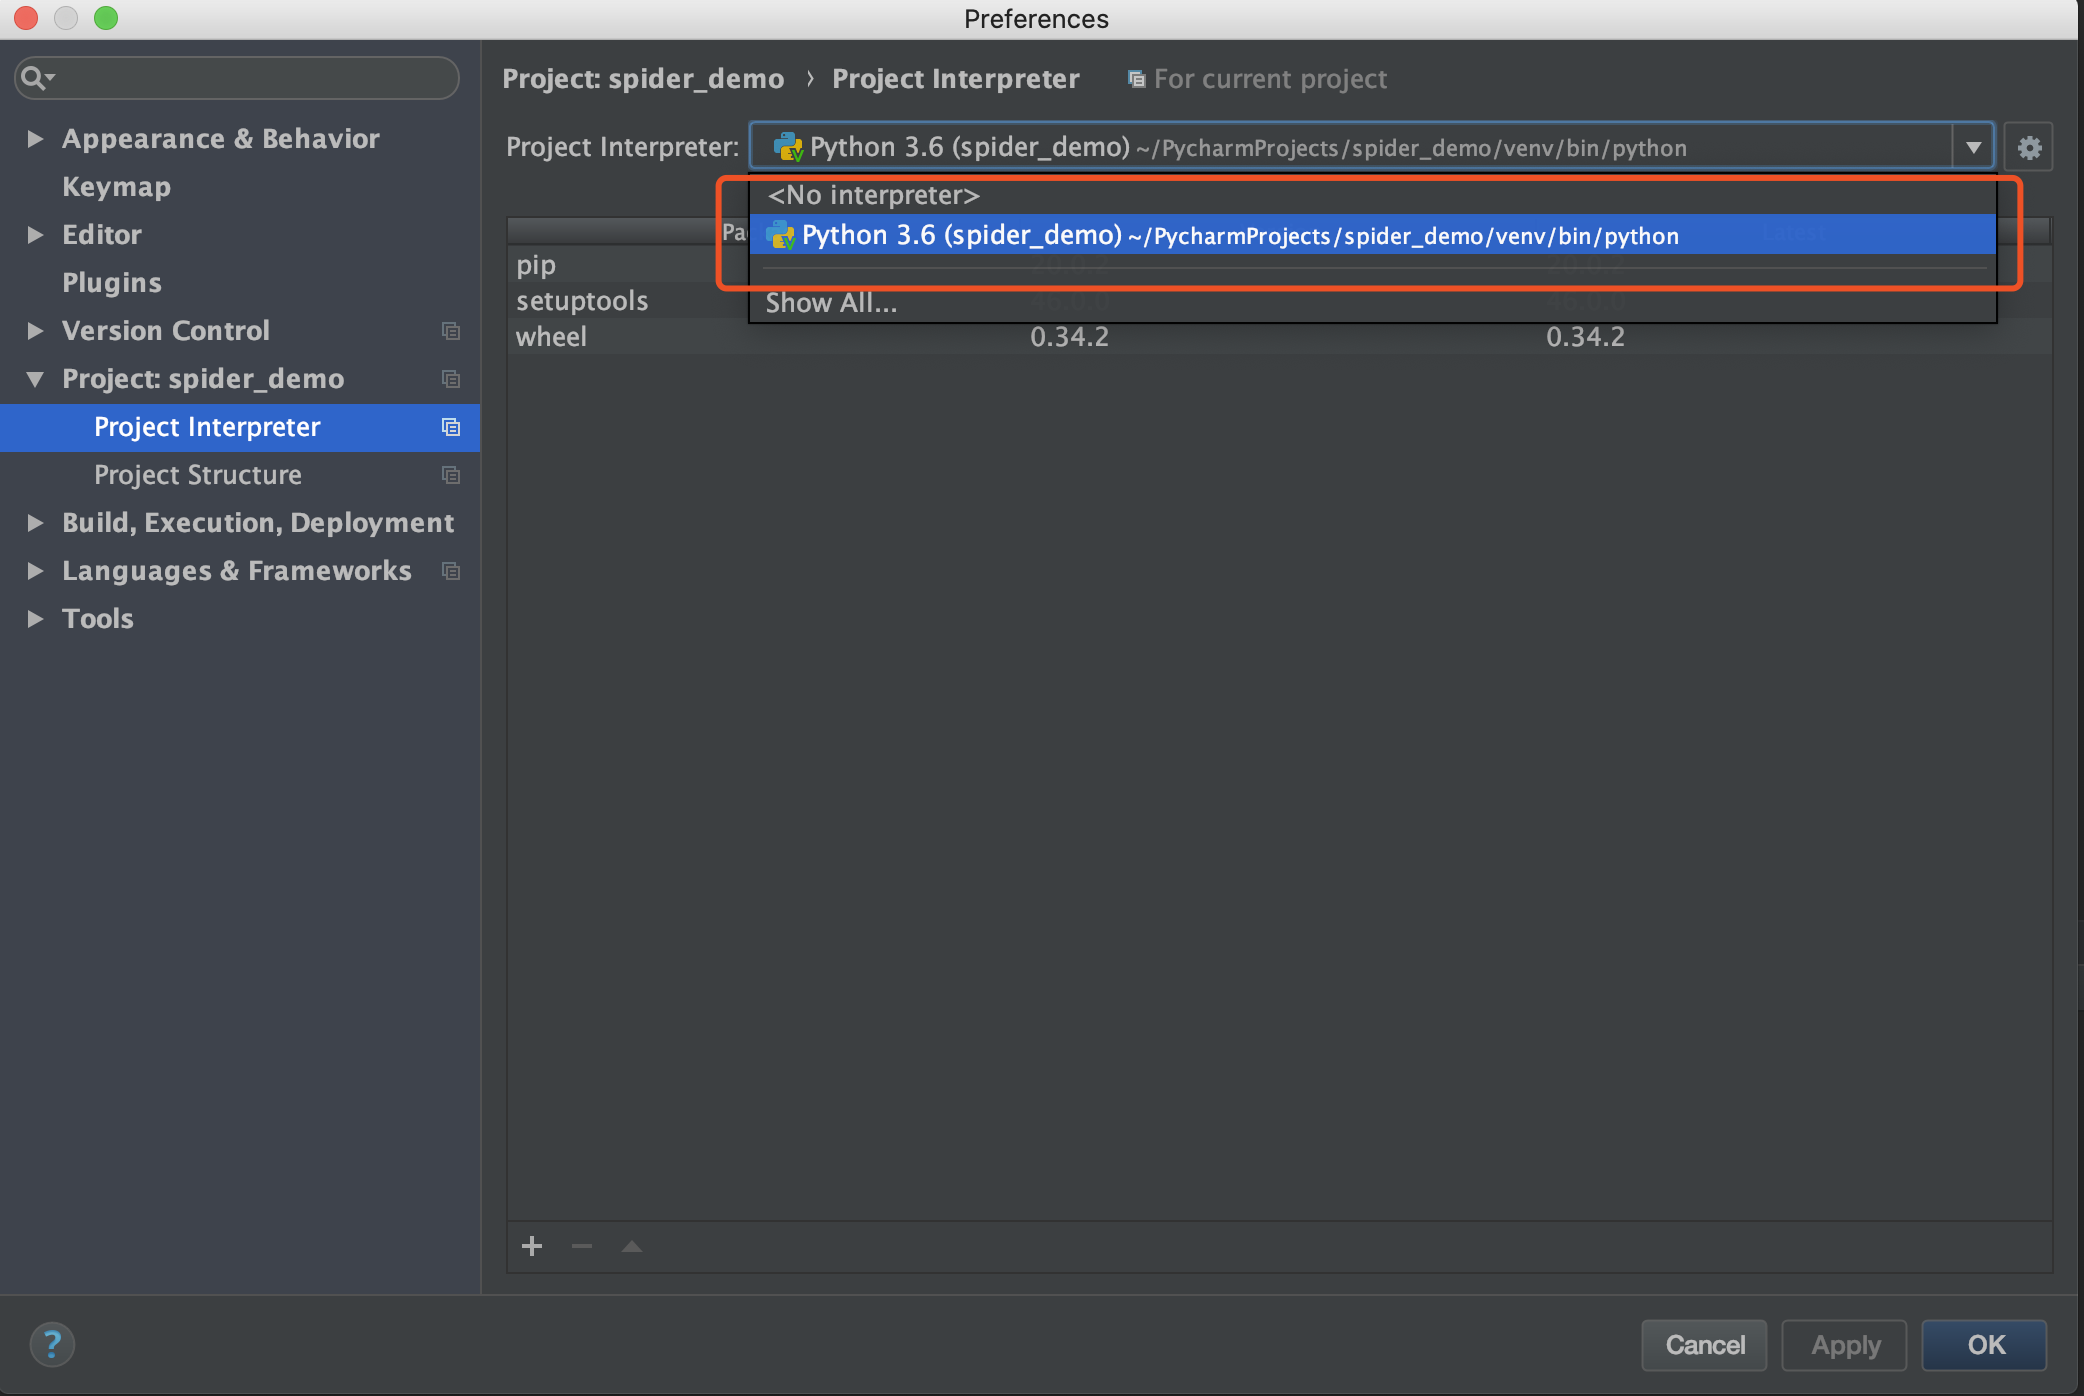Open the Keymap settings page

click(116, 187)
